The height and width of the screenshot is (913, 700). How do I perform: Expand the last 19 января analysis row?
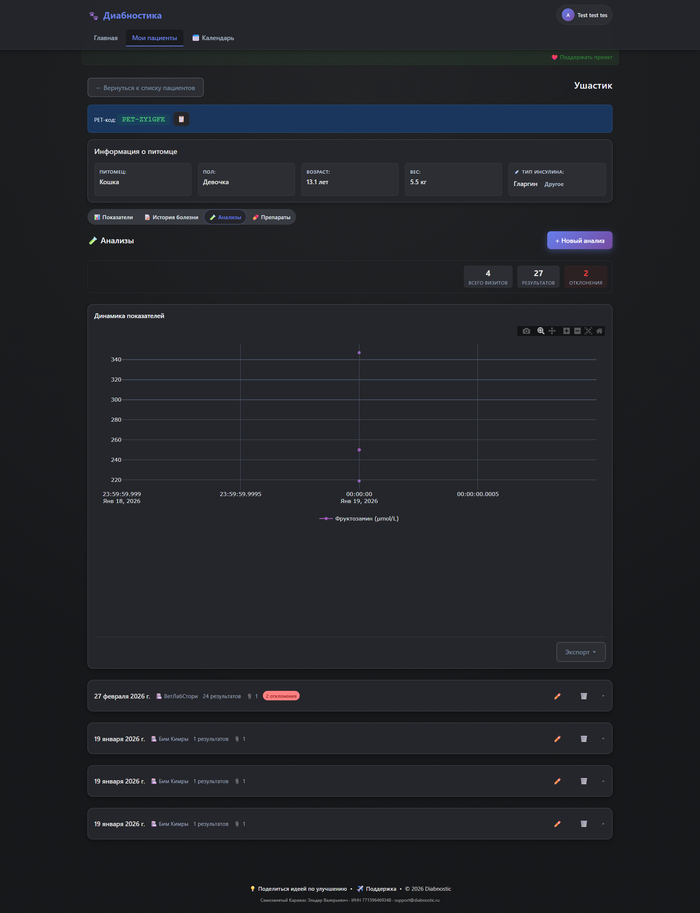point(603,824)
